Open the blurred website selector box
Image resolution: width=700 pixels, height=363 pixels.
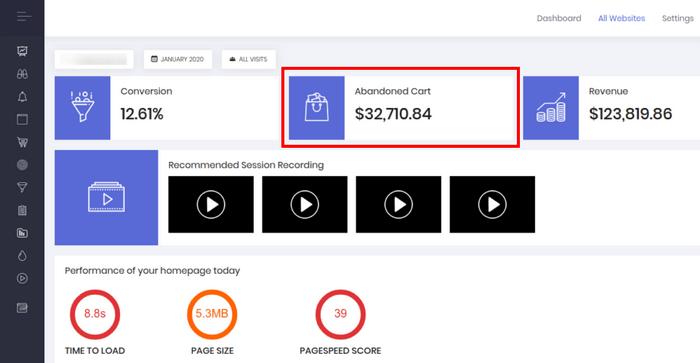(x=94, y=59)
